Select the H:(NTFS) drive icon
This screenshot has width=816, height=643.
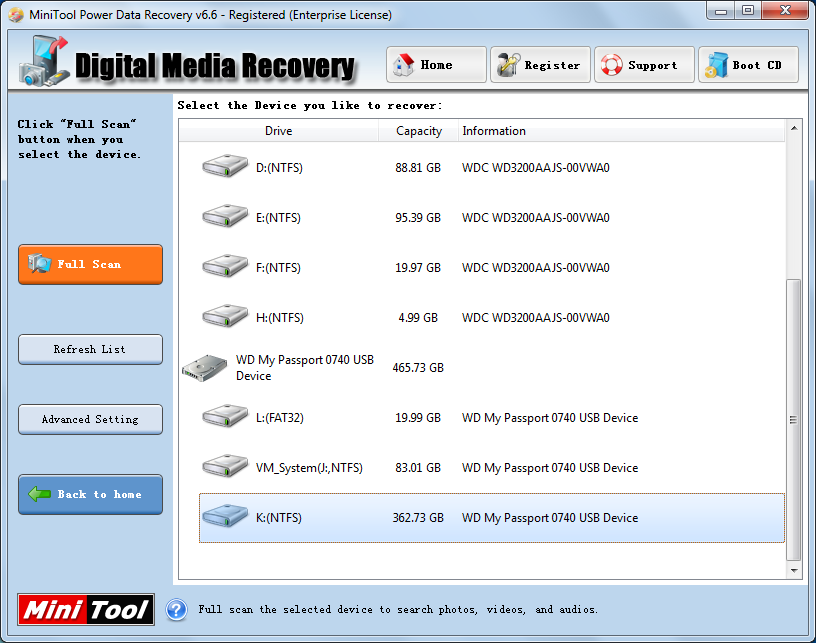click(225, 316)
